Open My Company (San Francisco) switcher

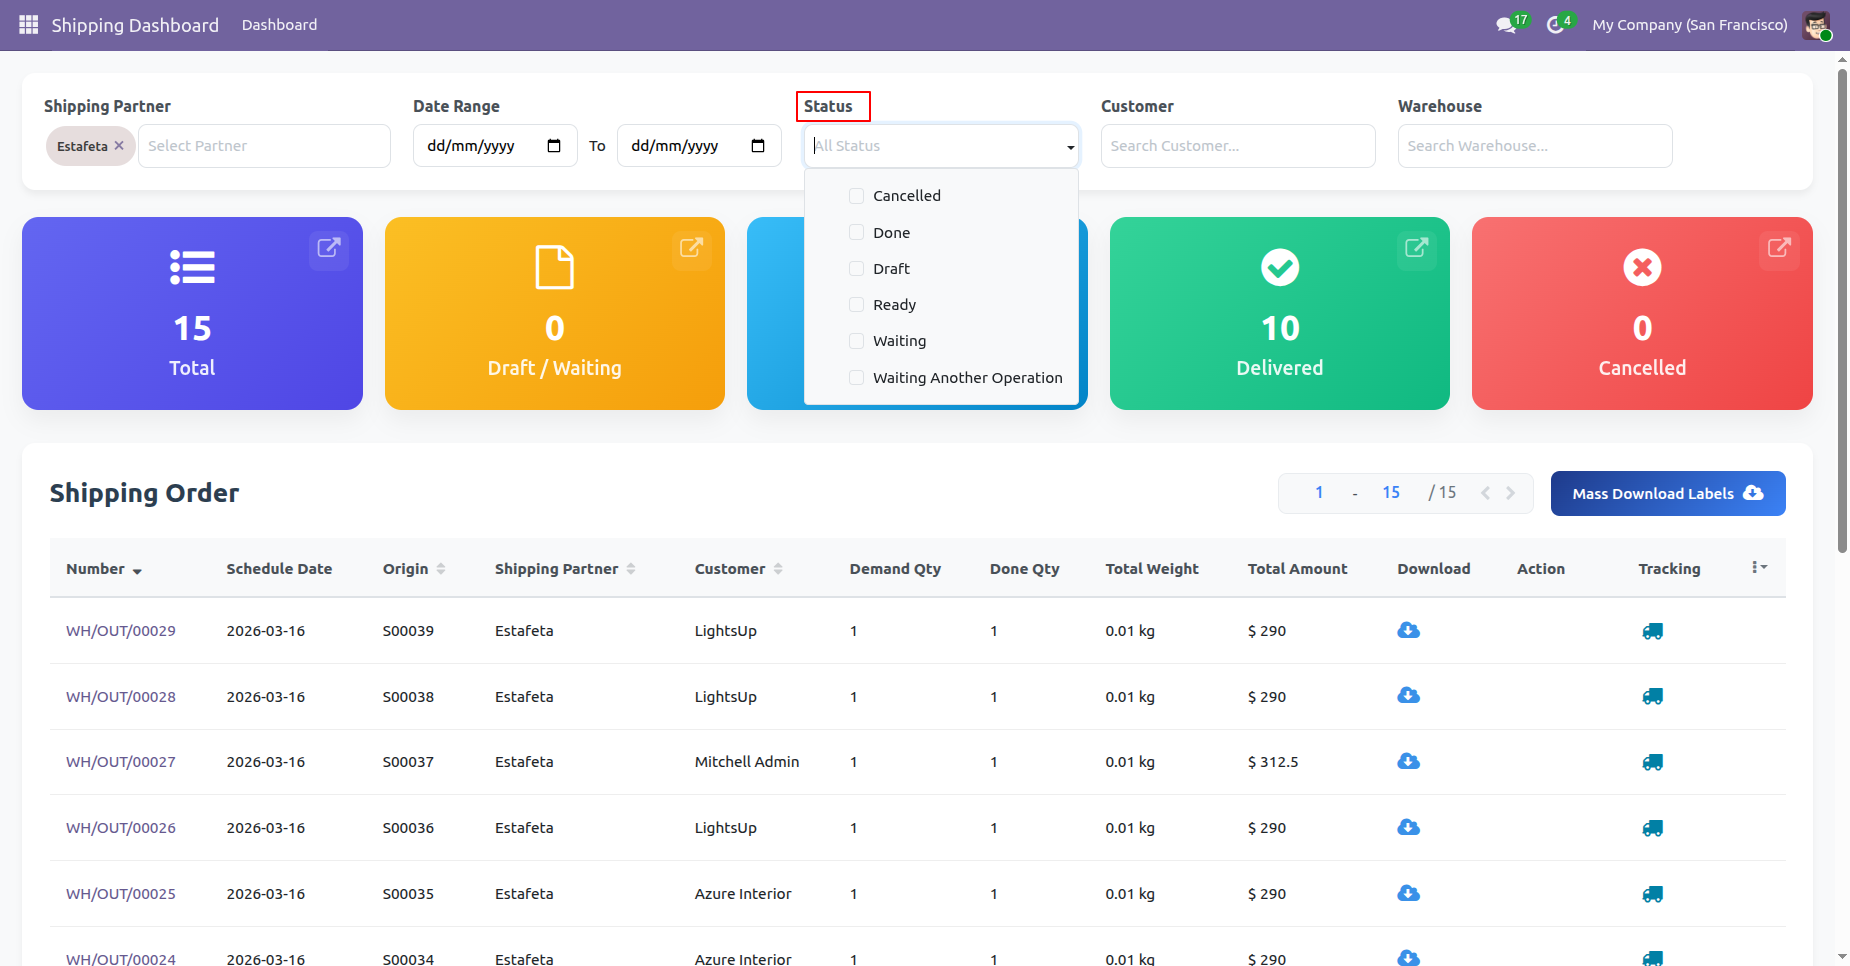pyautogui.click(x=1689, y=25)
